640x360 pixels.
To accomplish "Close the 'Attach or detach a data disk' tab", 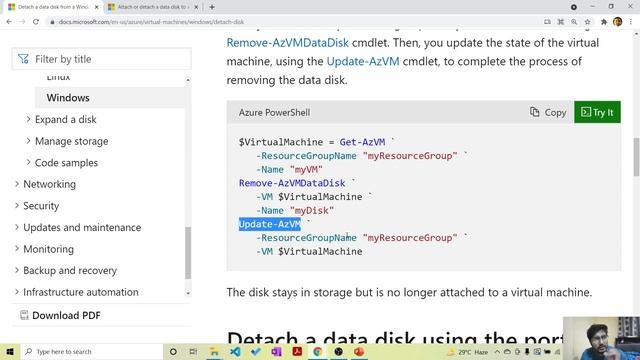I will pos(196,7).
